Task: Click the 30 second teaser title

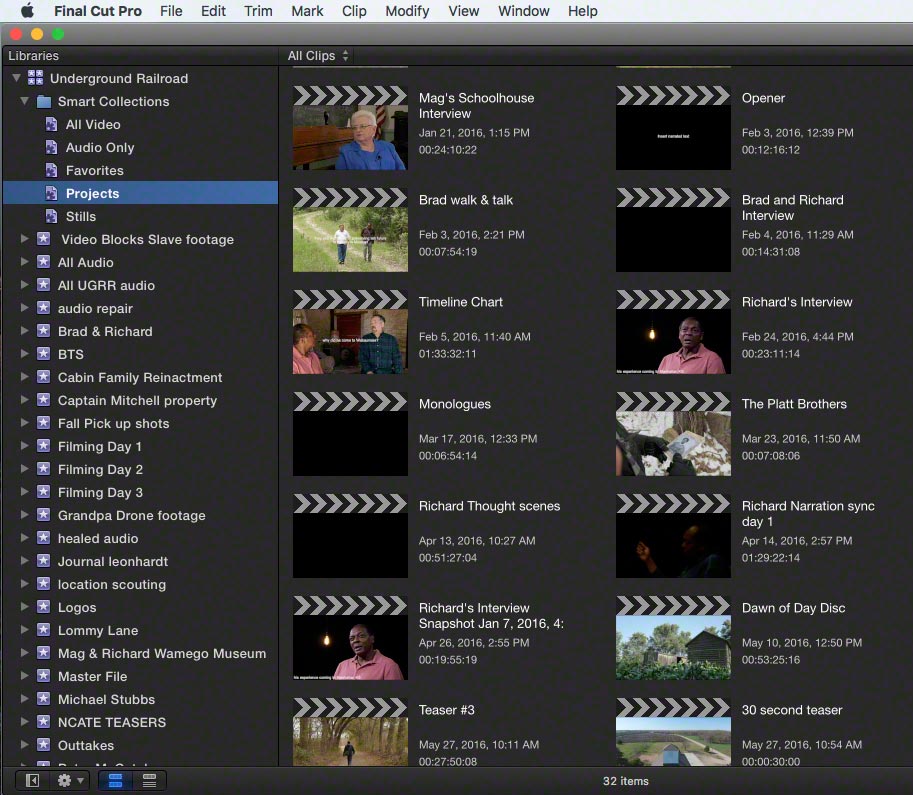Action: tap(792, 709)
